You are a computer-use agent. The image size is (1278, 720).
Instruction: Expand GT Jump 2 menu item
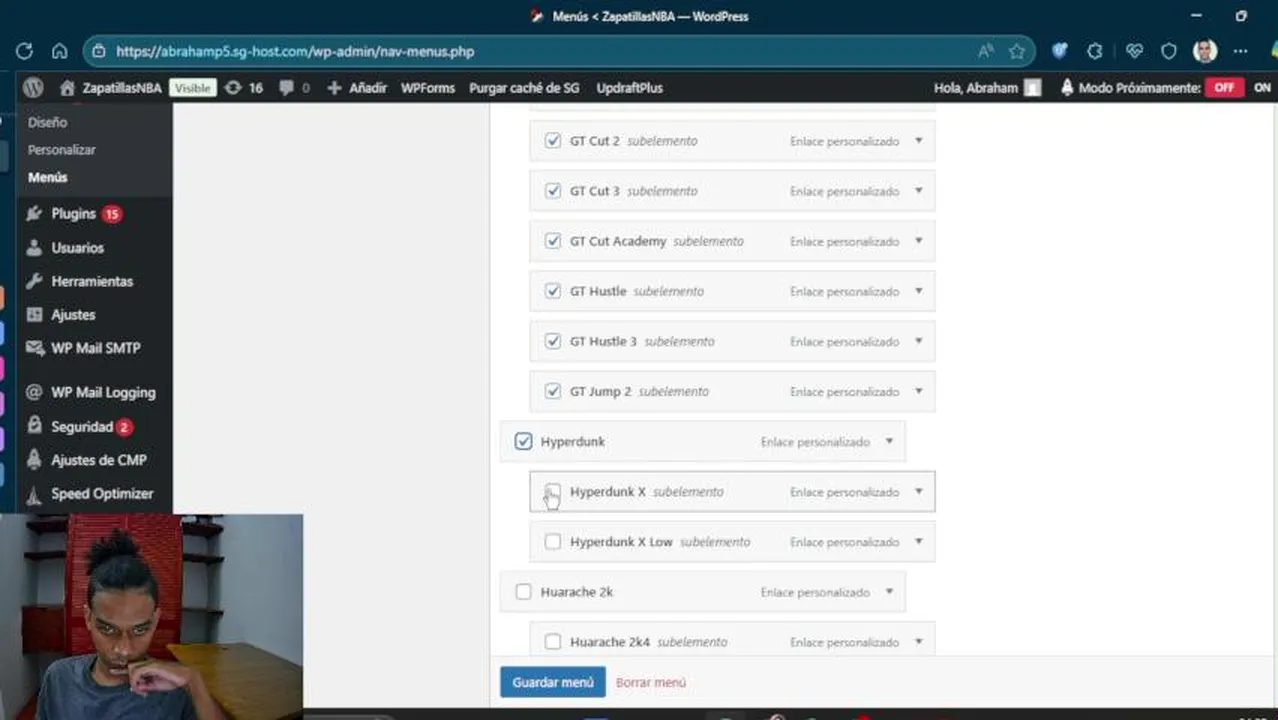click(x=919, y=391)
